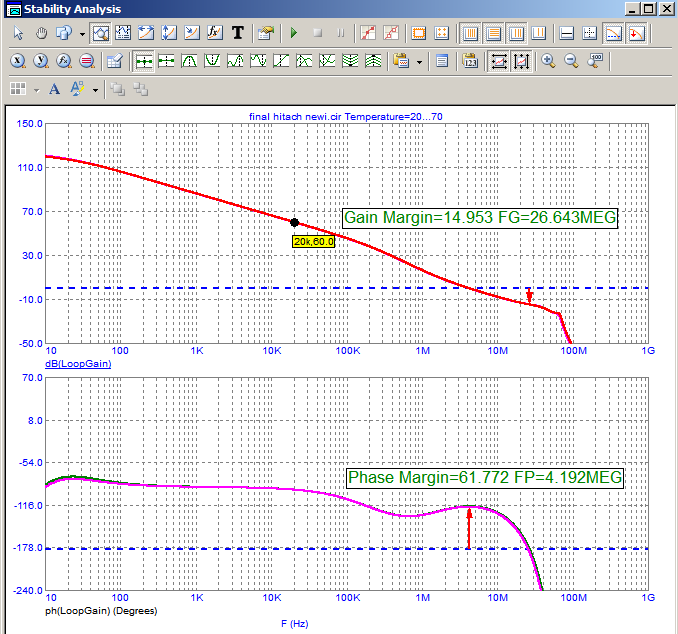The height and width of the screenshot is (634, 678).
Task: Select the arrow pointer Select mode tool
Action: tap(19, 33)
